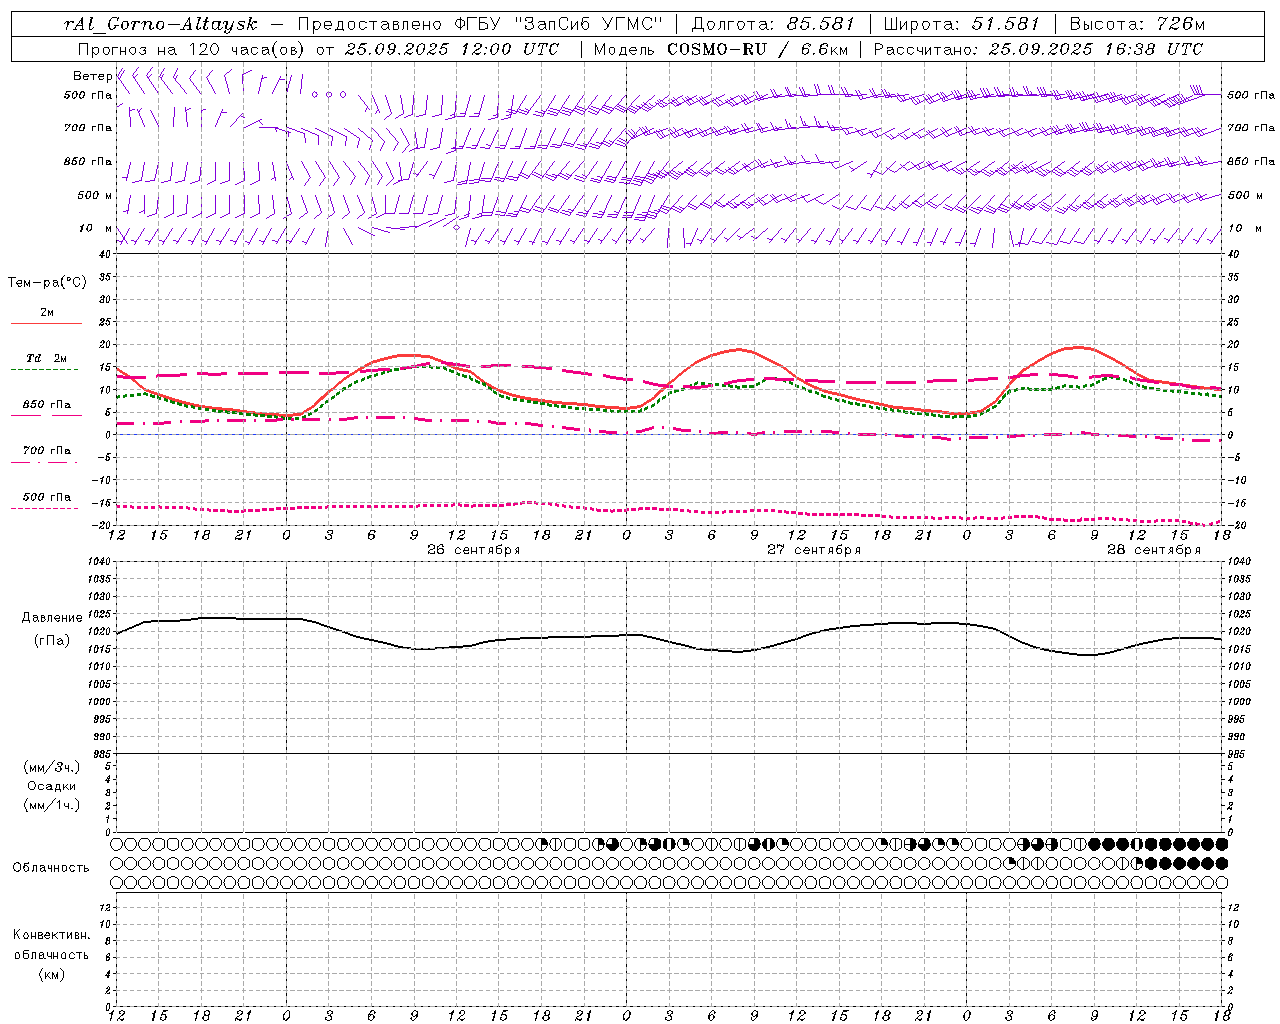Select the forecast header Прогноз на 120 часа(ов)
The image size is (1280, 1024).
[x=192, y=49]
